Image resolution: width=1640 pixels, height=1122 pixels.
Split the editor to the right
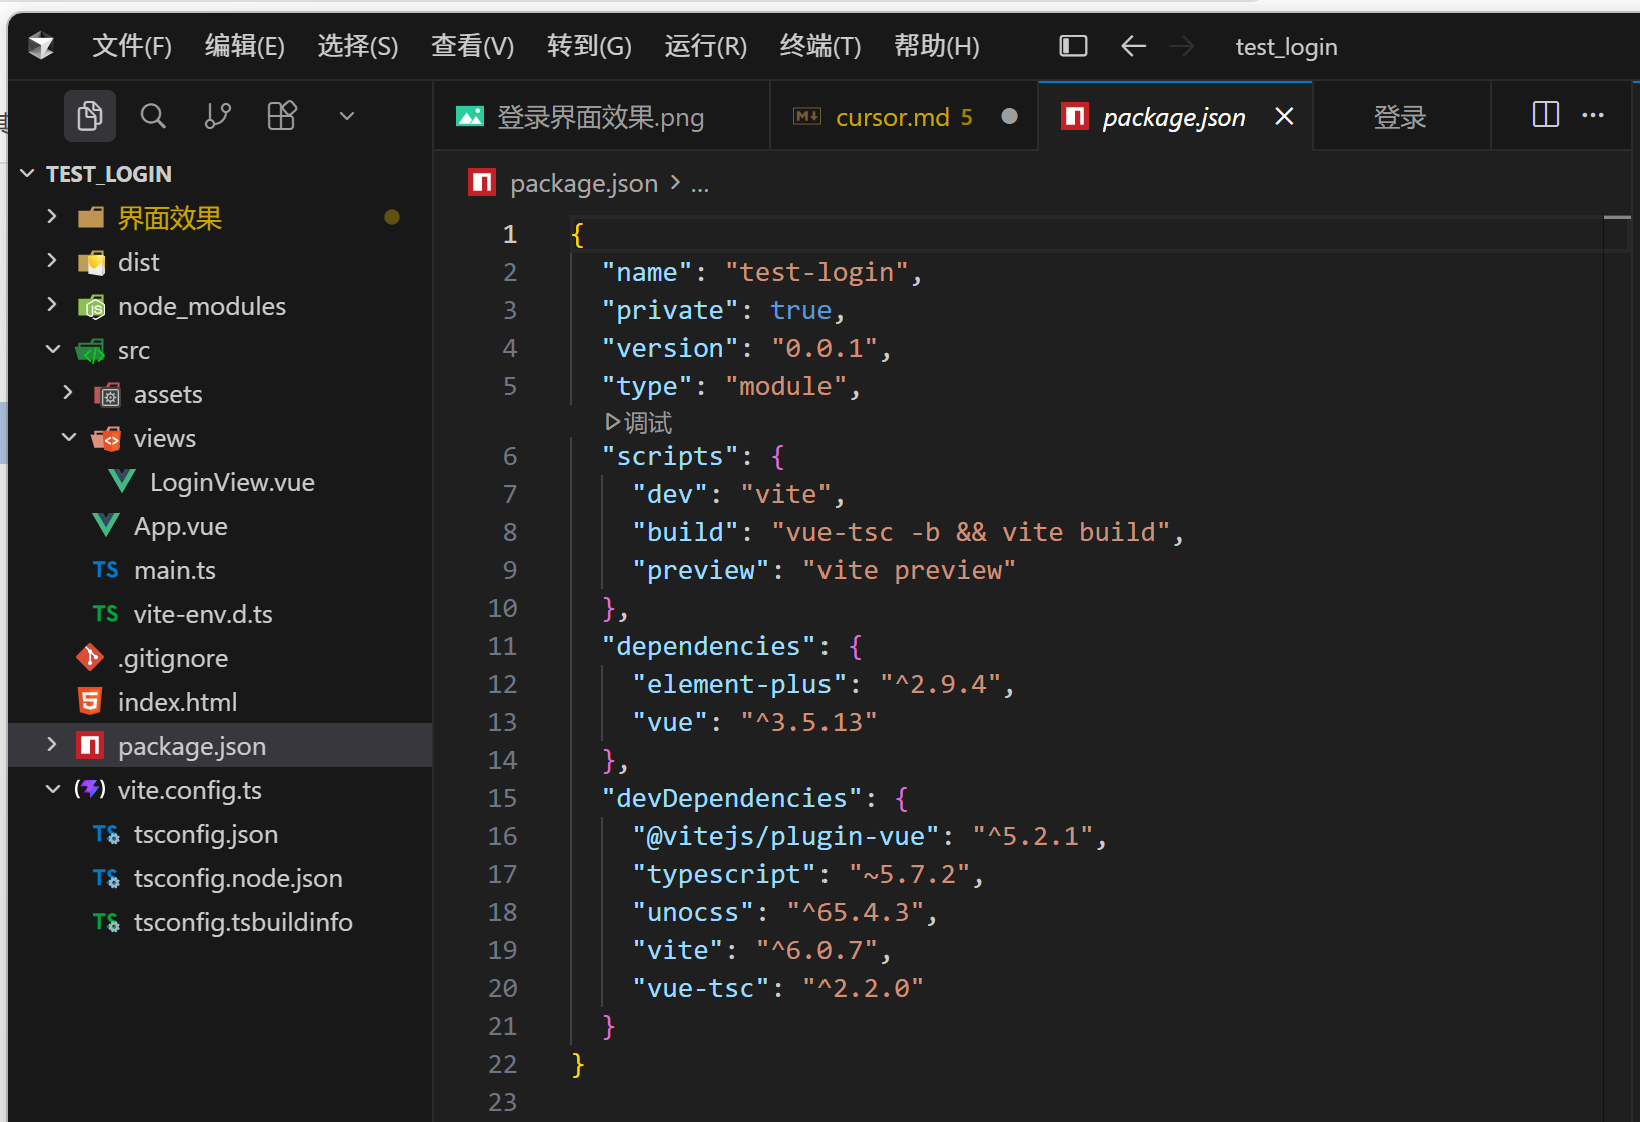pyautogui.click(x=1545, y=115)
